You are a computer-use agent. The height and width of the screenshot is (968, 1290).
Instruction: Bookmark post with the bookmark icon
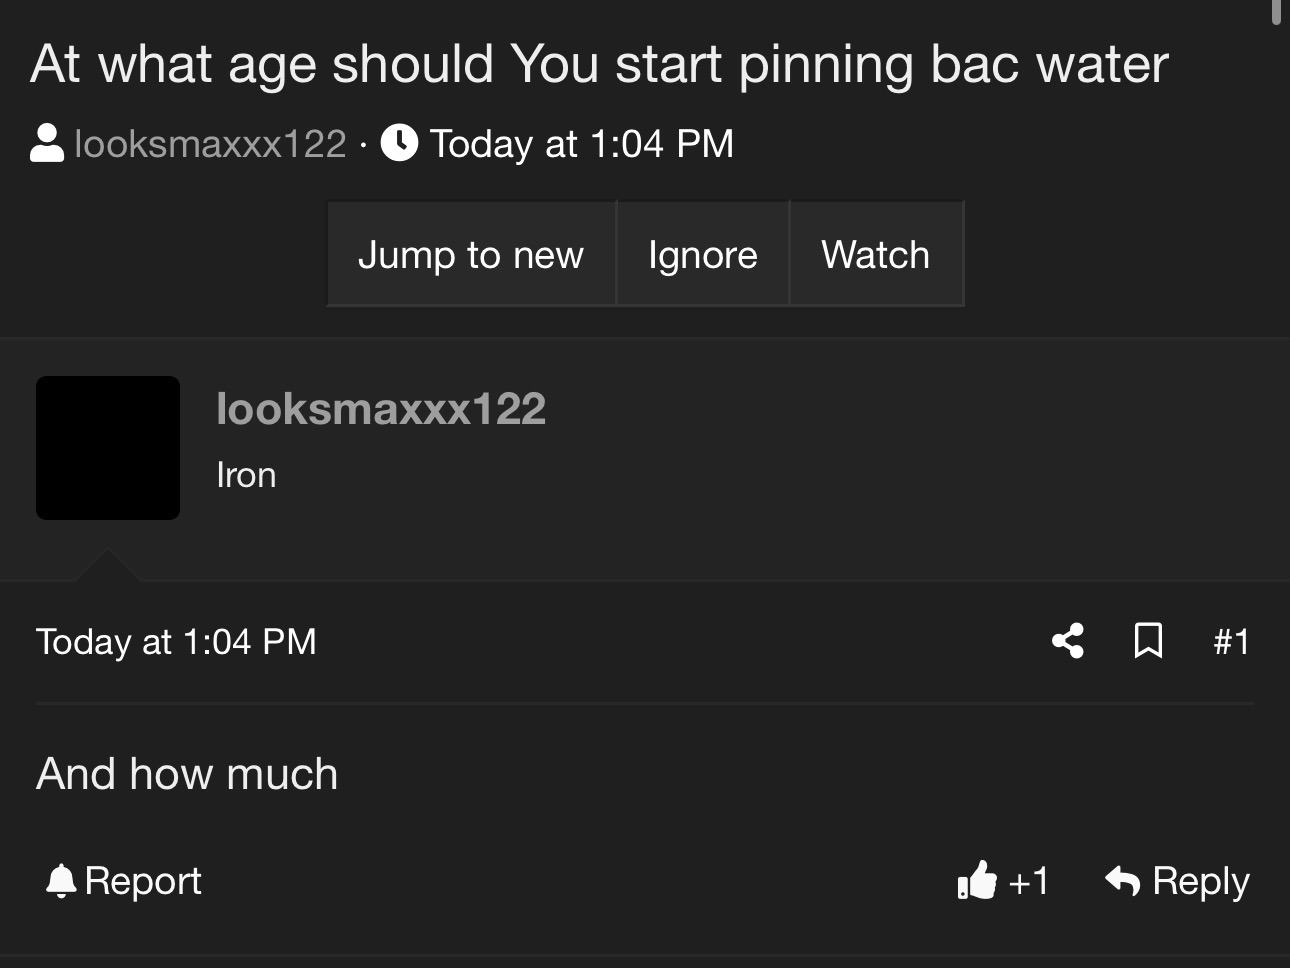(1148, 641)
